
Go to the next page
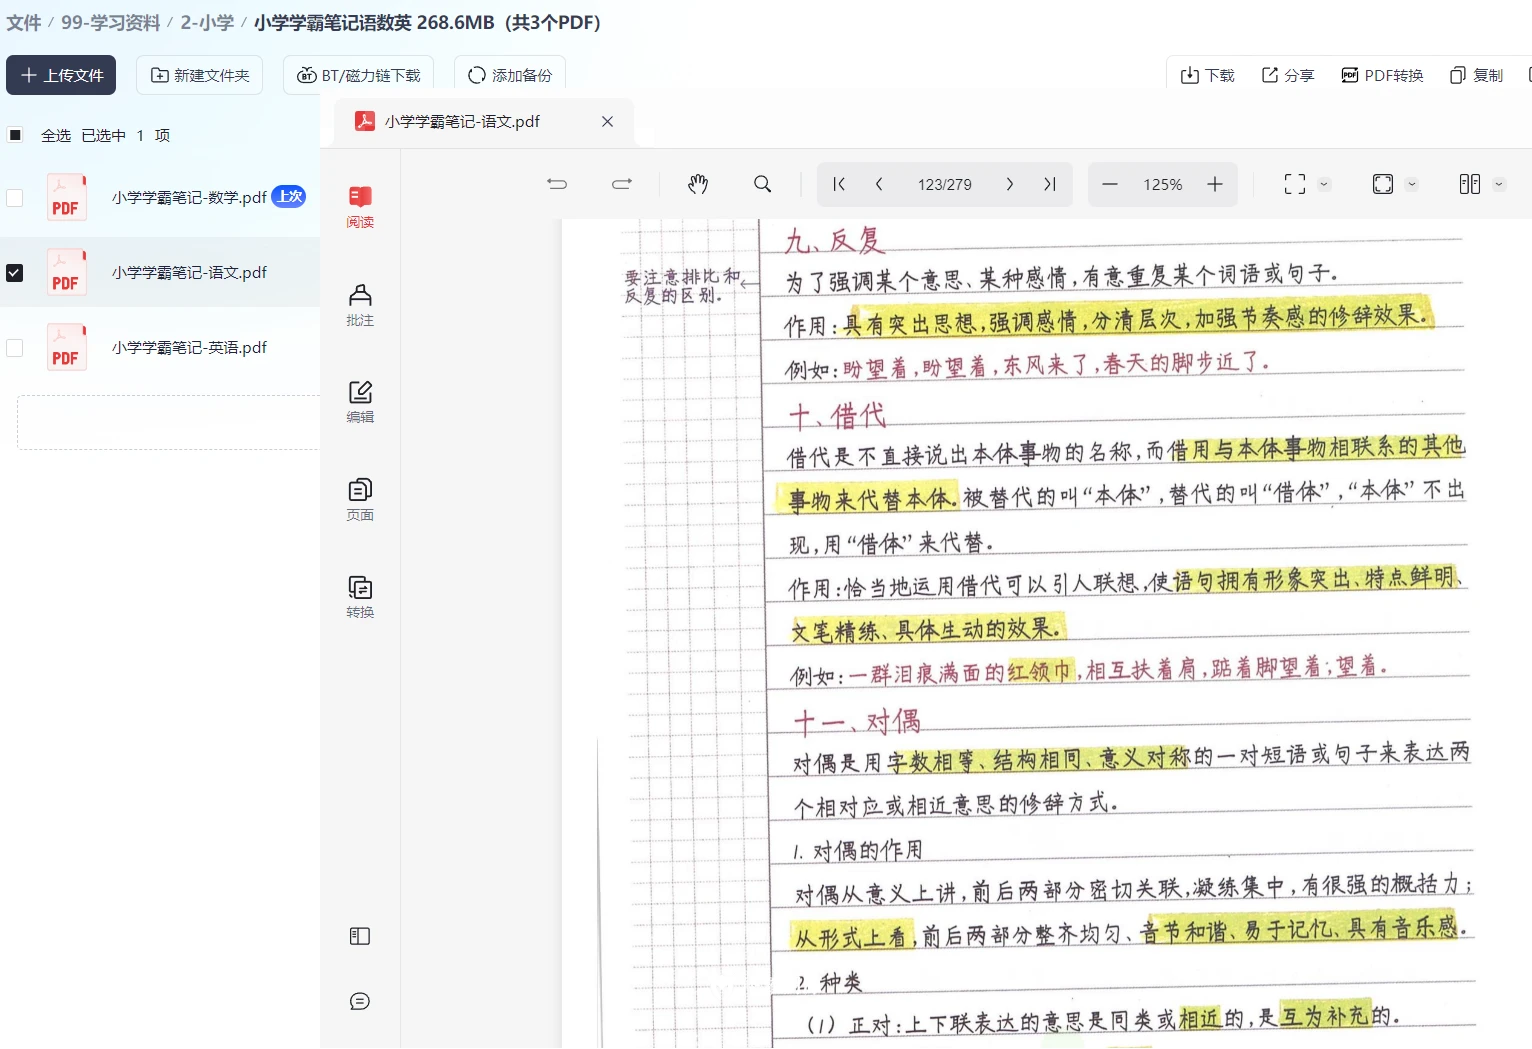click(1010, 184)
